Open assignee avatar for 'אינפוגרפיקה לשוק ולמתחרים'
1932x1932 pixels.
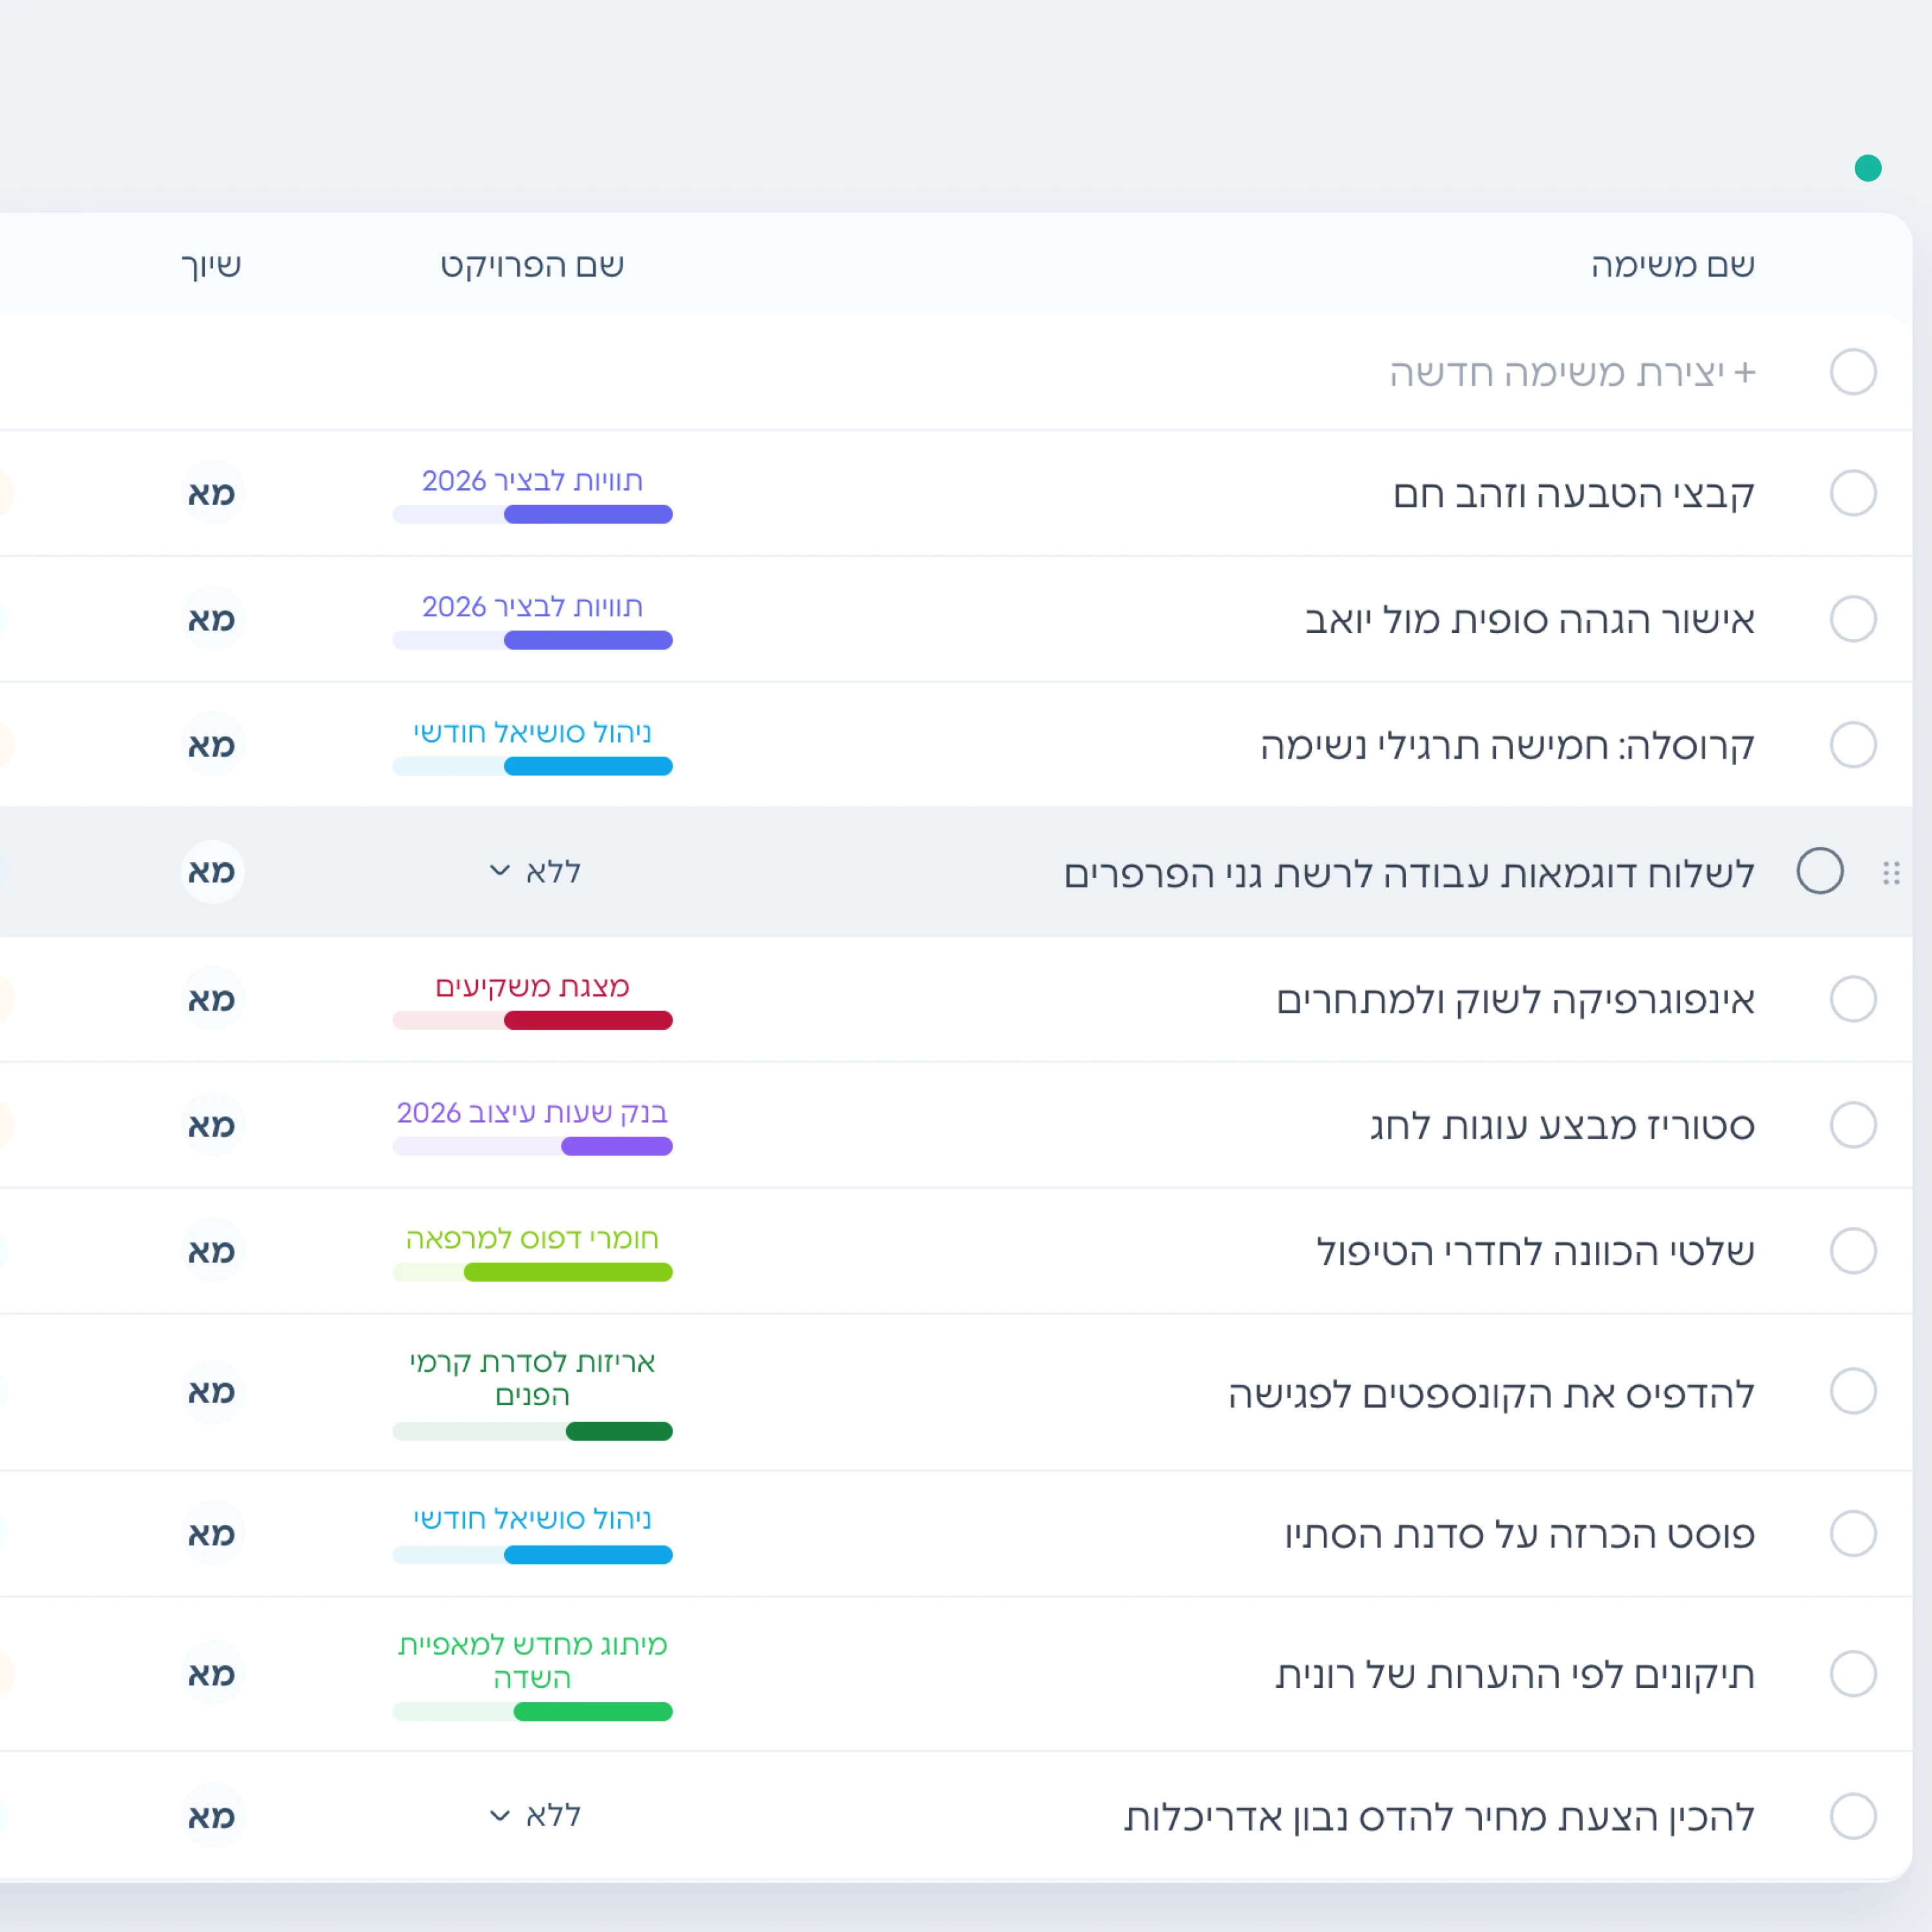(212, 999)
